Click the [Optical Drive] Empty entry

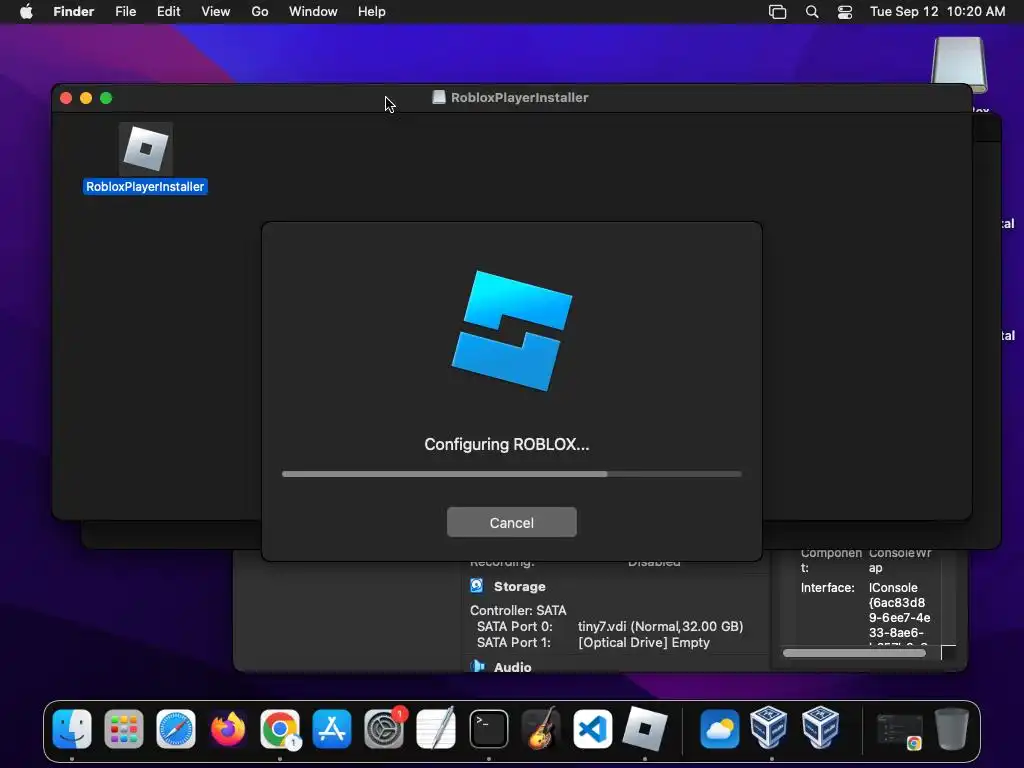pyautogui.click(x=643, y=643)
